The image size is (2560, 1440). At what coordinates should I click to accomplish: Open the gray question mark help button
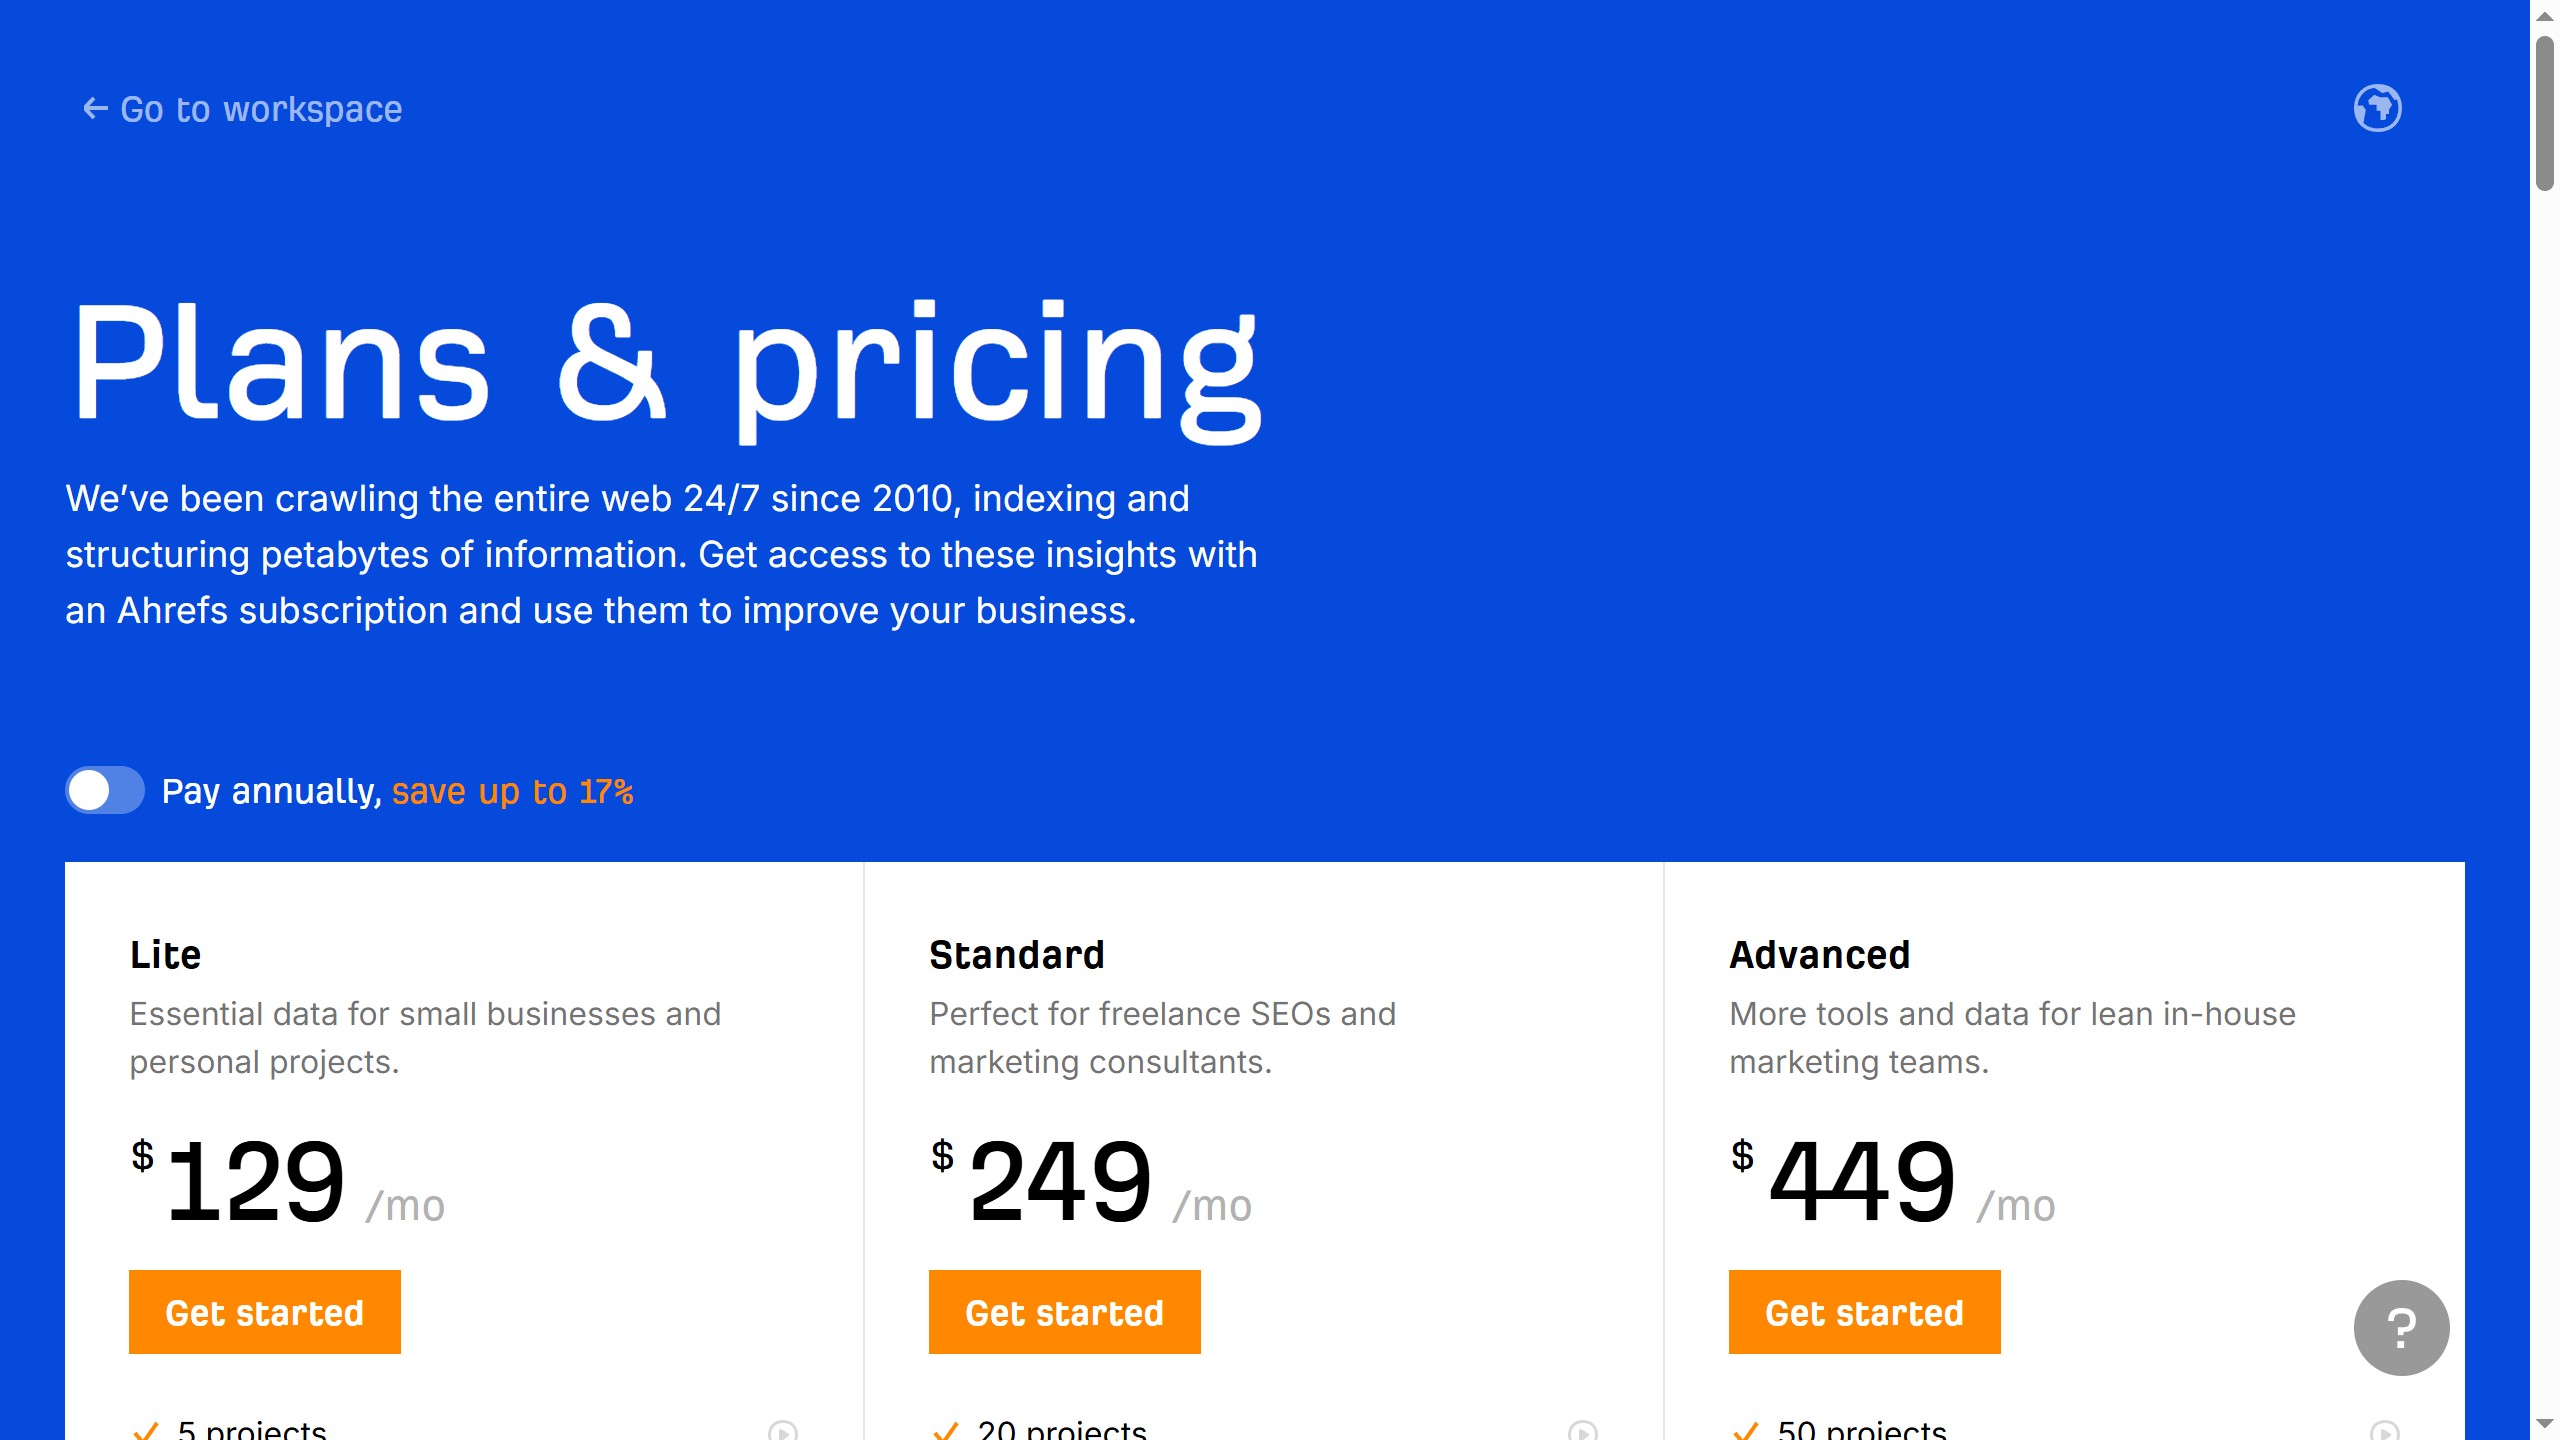[x=2400, y=1327]
